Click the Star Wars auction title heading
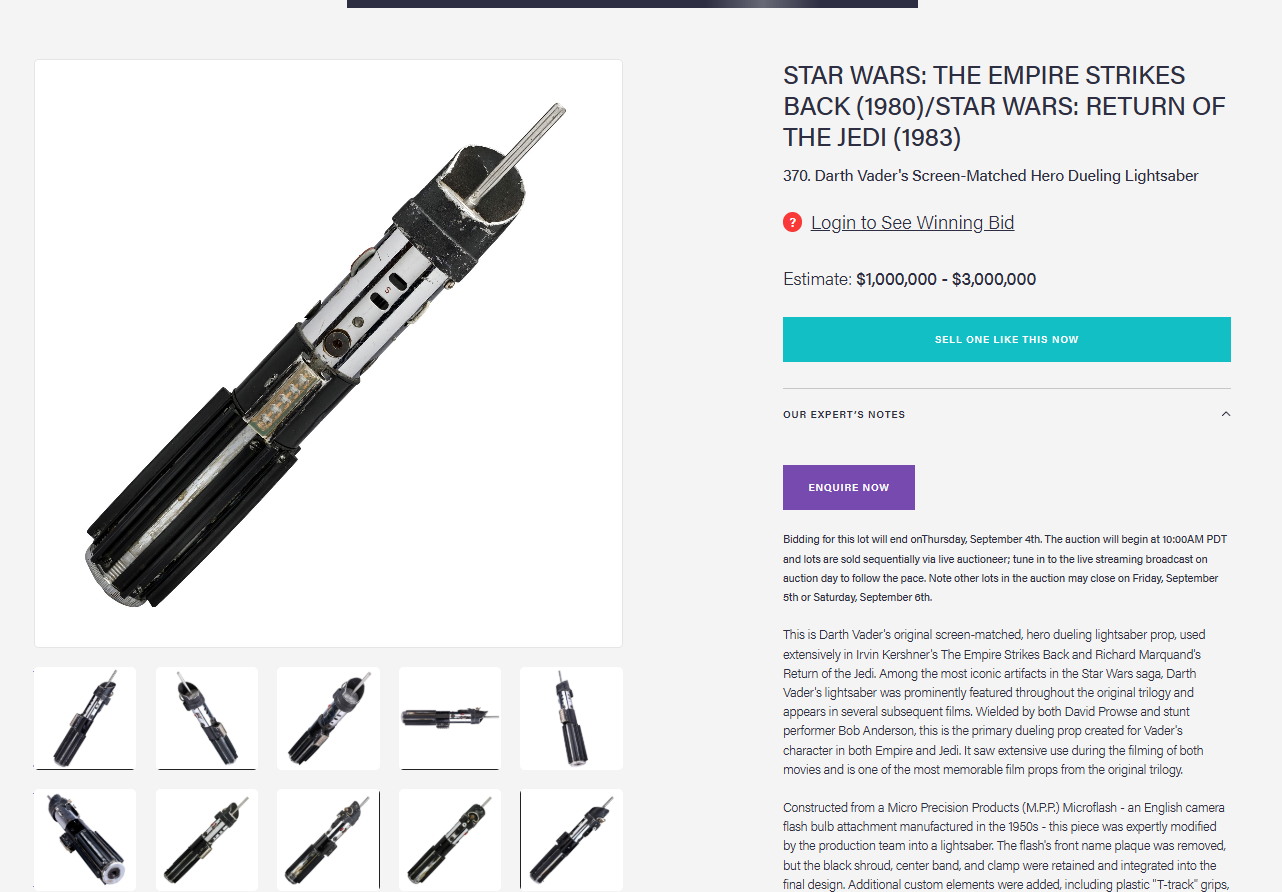The image size is (1282, 892). [x=1004, y=106]
